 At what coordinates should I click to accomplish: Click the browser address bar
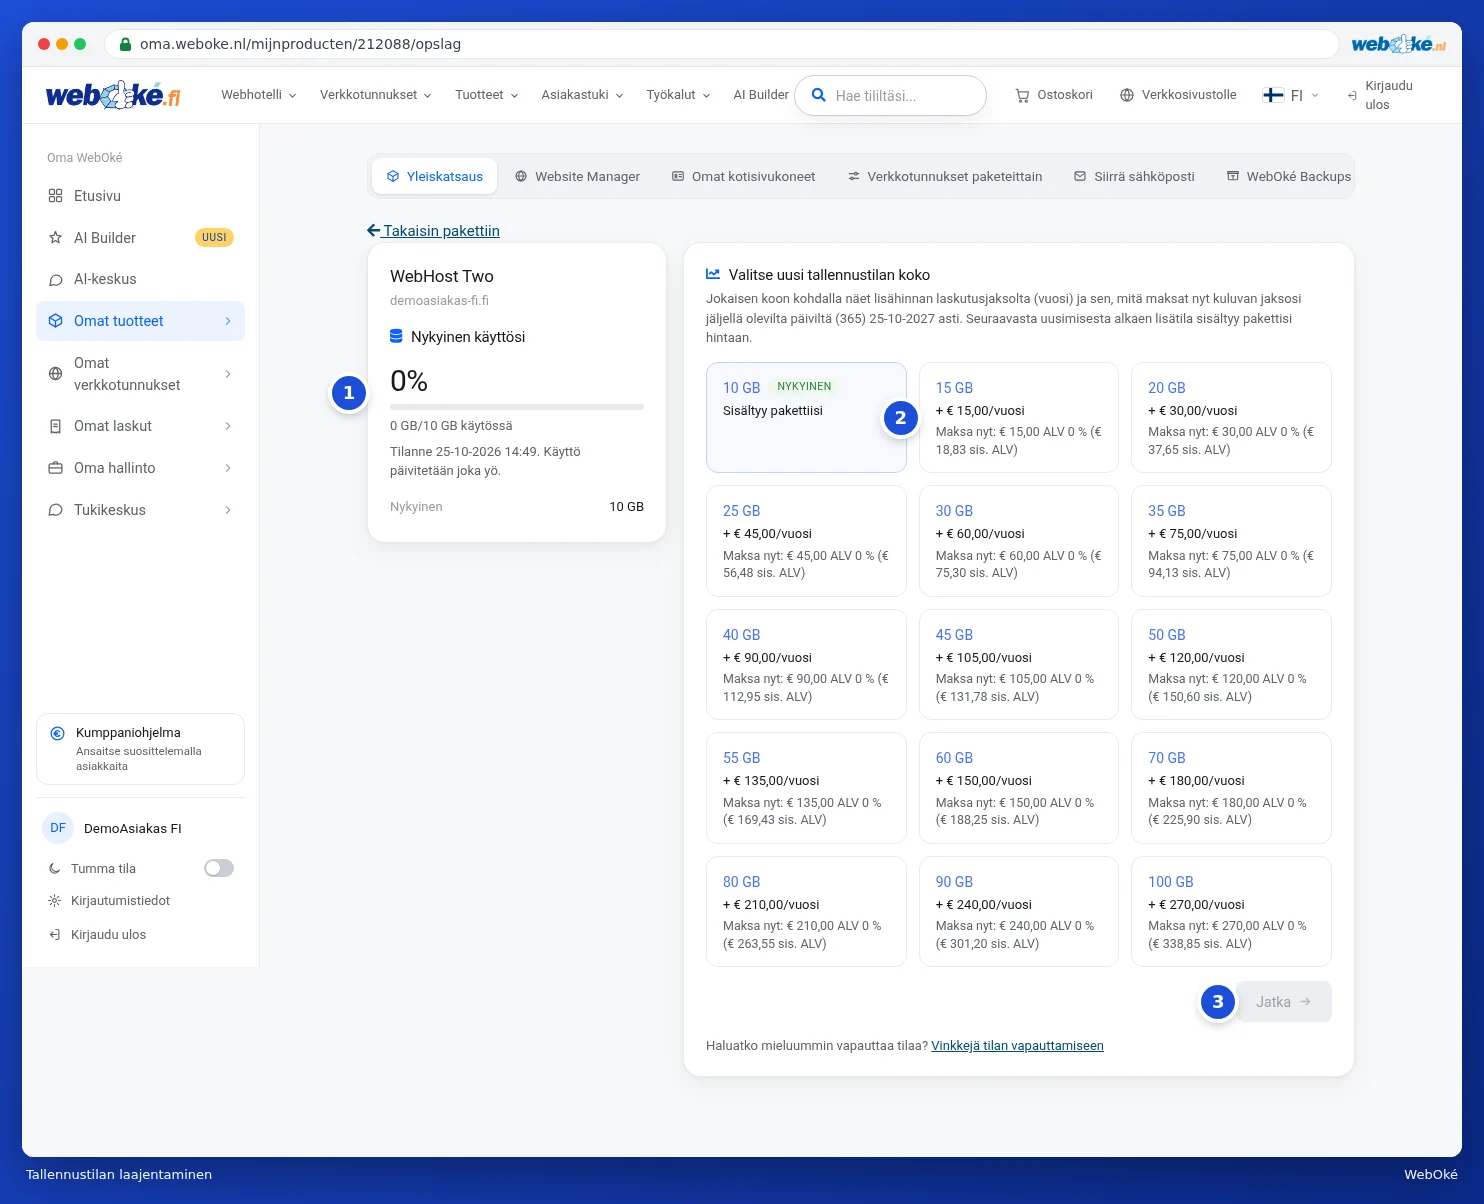(721, 44)
